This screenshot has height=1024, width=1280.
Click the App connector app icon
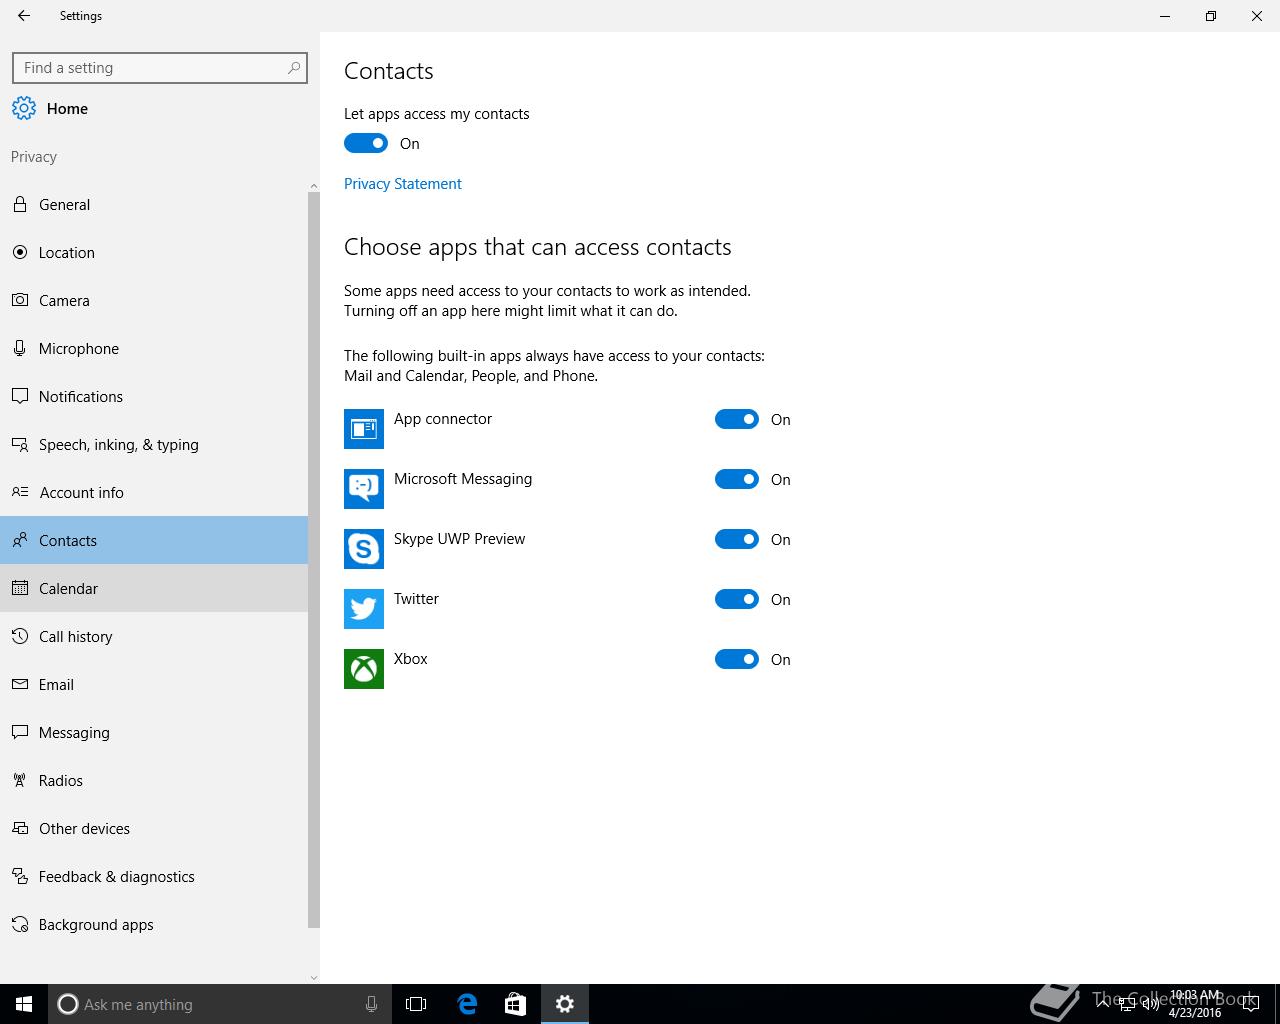[x=364, y=429]
